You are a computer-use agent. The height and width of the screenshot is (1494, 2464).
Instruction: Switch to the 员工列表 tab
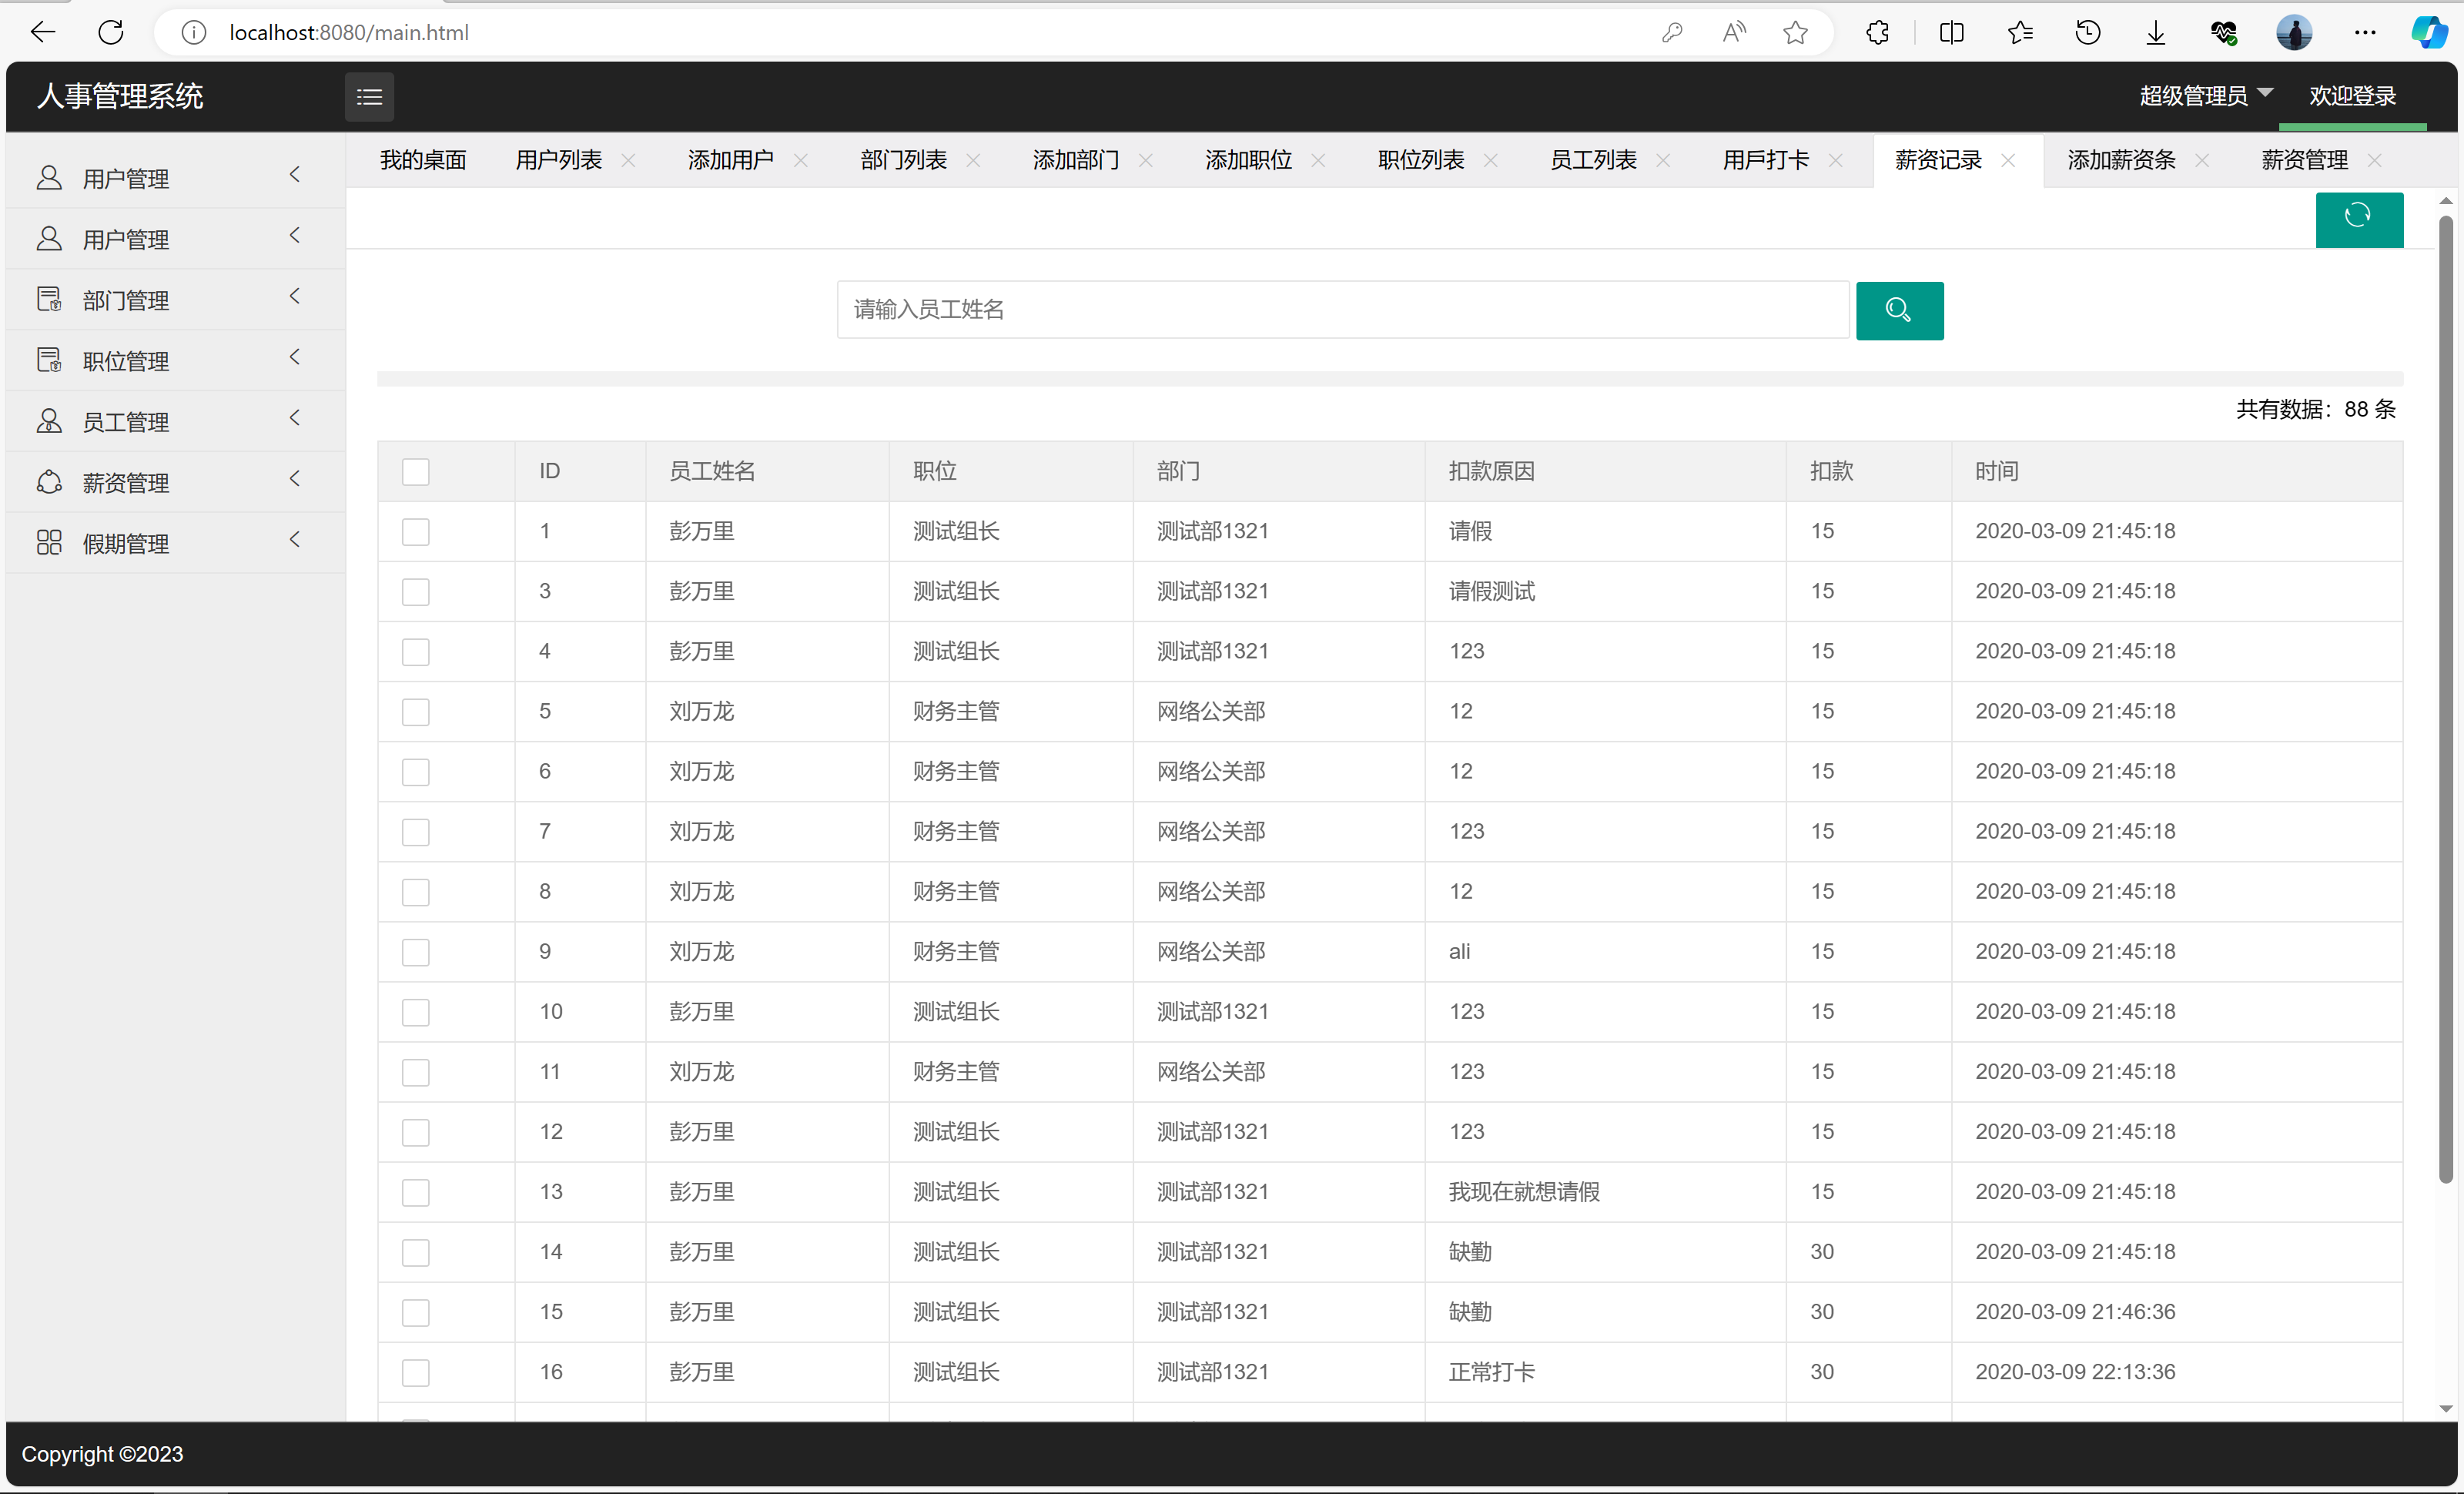[x=1592, y=160]
